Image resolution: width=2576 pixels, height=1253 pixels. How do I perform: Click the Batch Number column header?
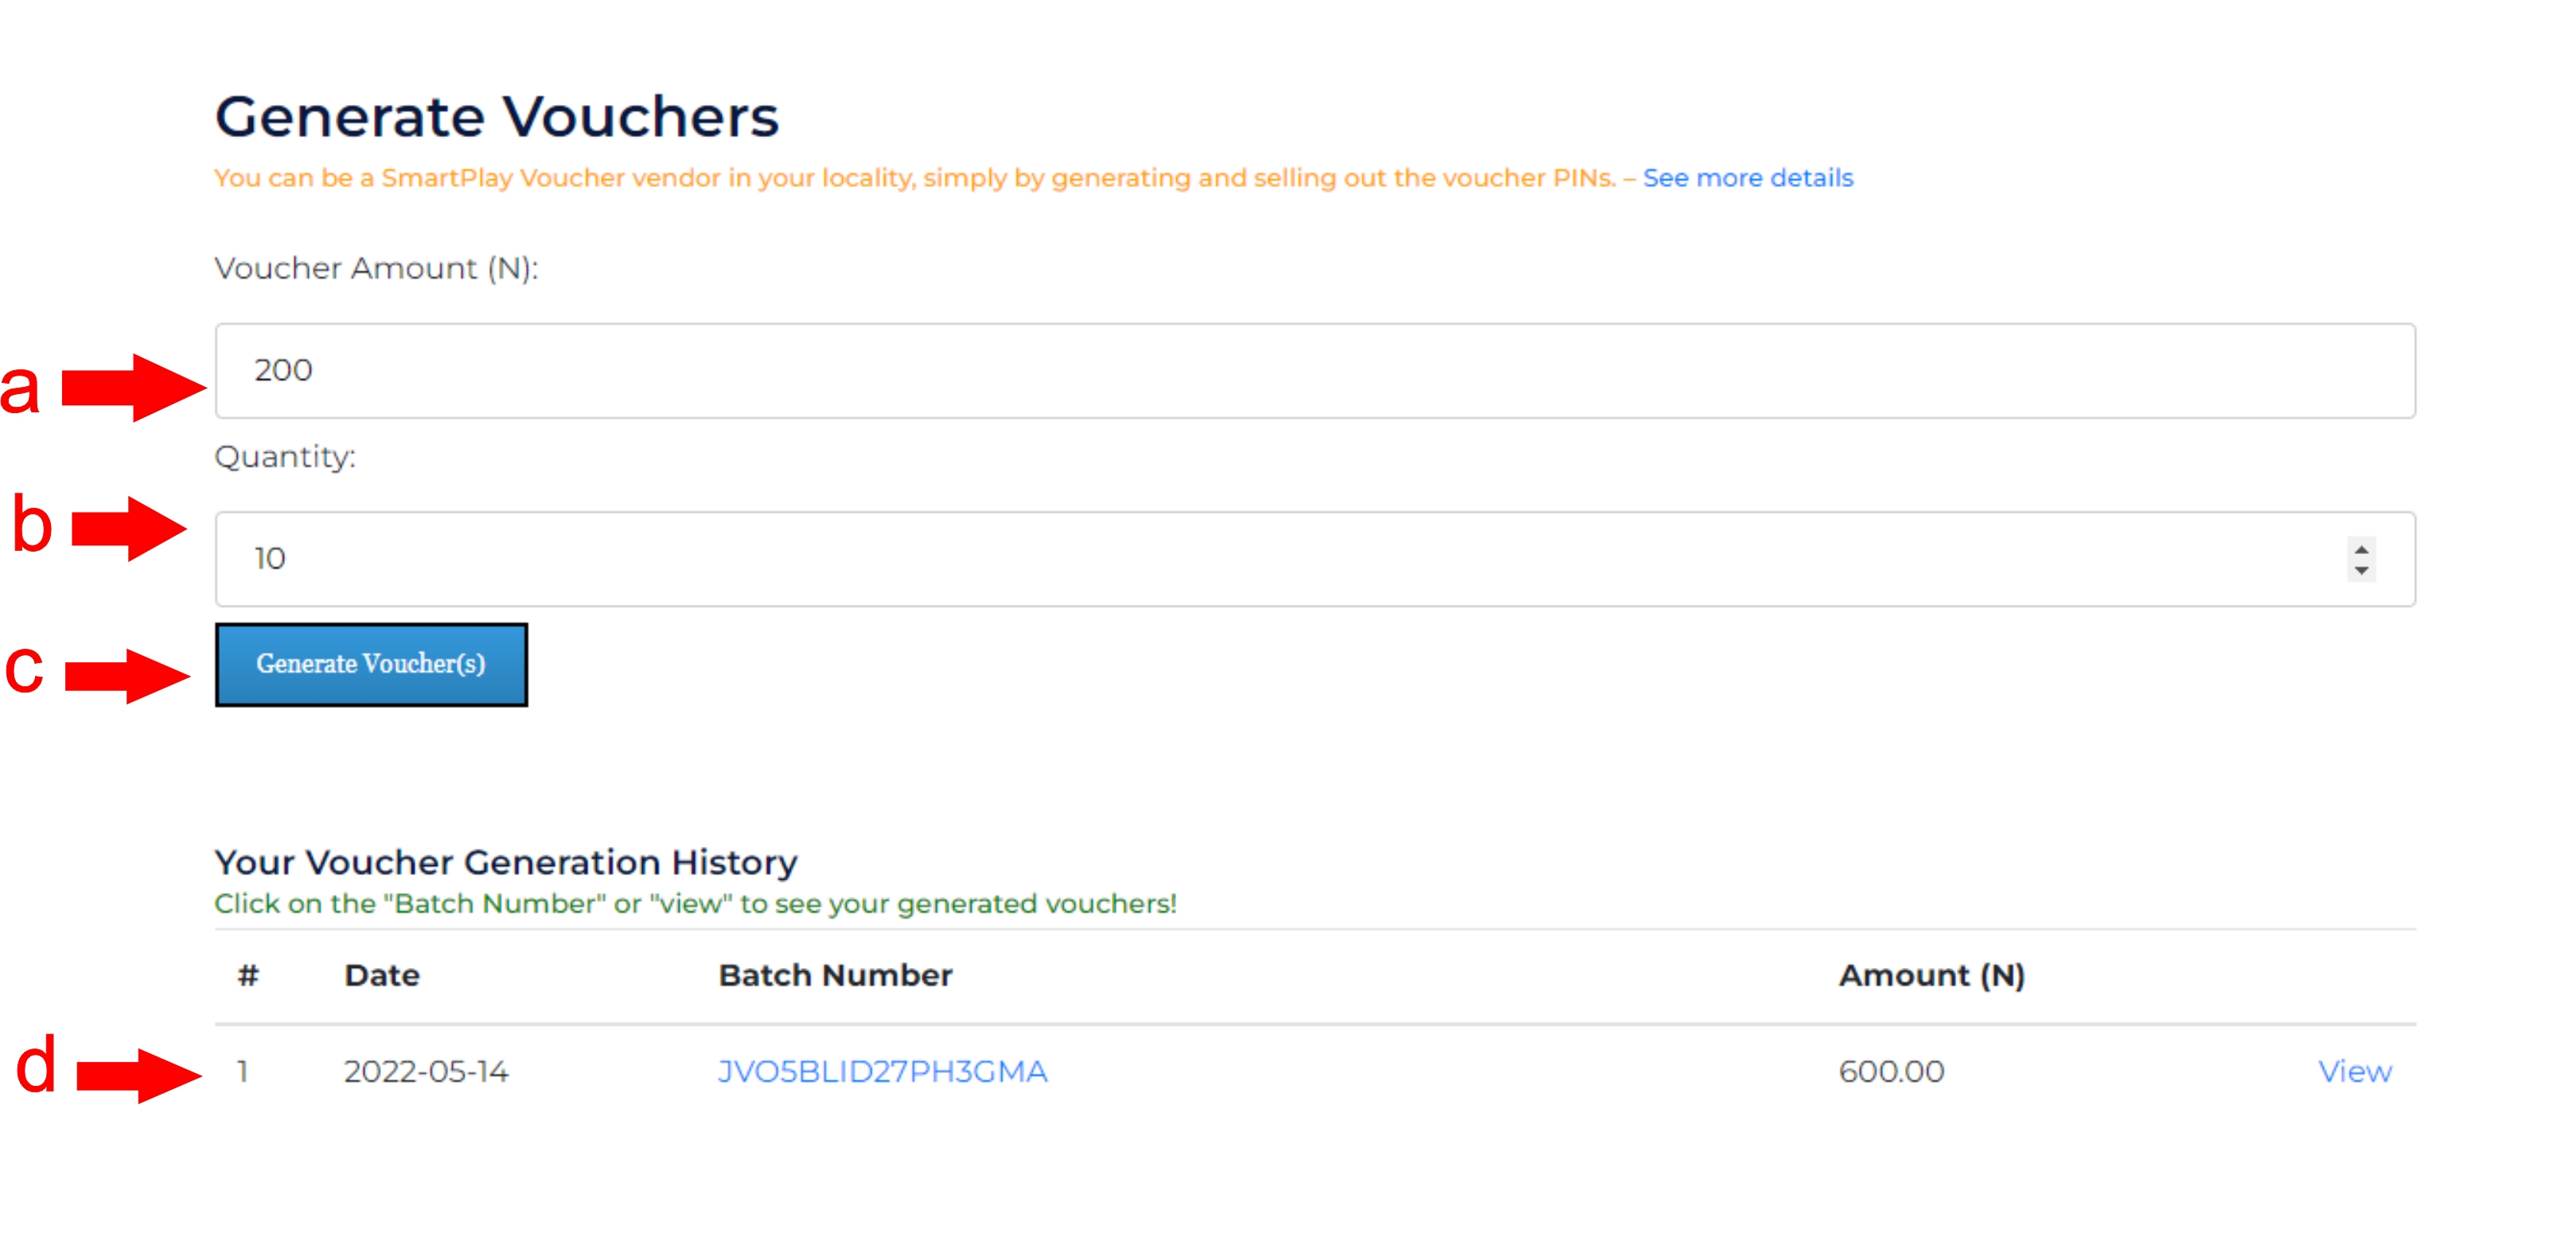(835, 975)
